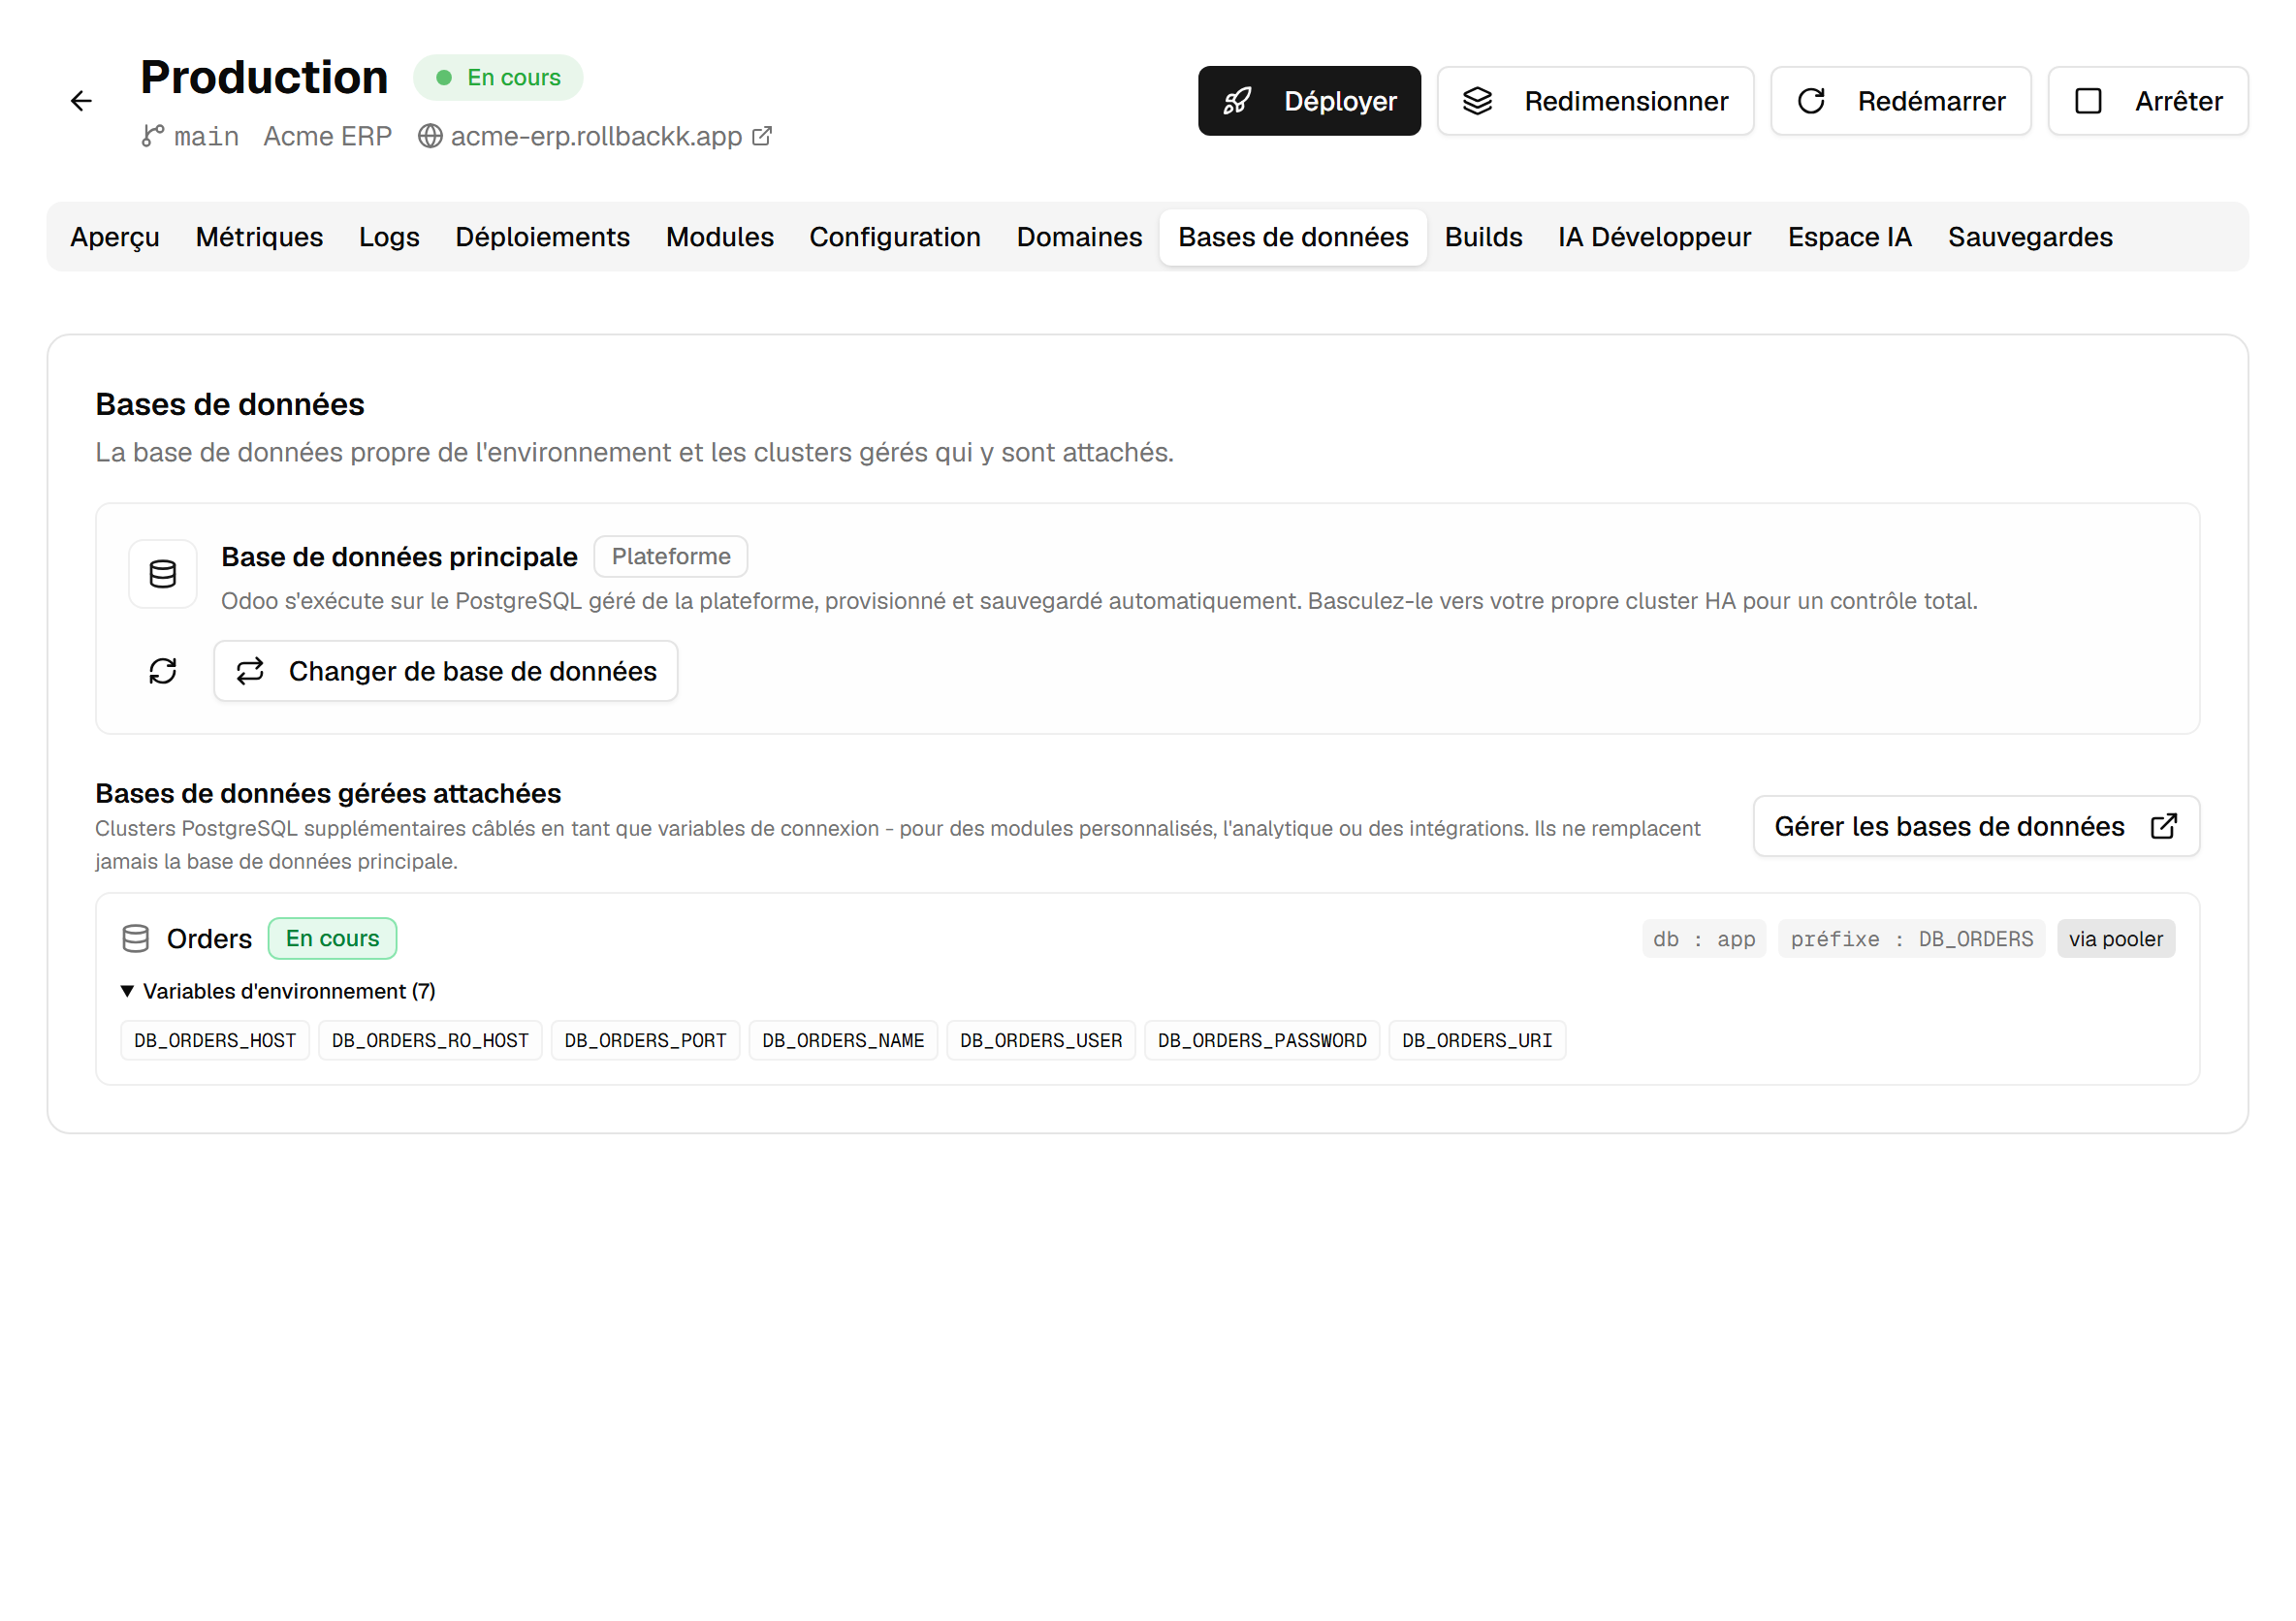The width and height of the screenshot is (2296, 1621).
Task: Open the Builds tab
Action: (x=1483, y=237)
